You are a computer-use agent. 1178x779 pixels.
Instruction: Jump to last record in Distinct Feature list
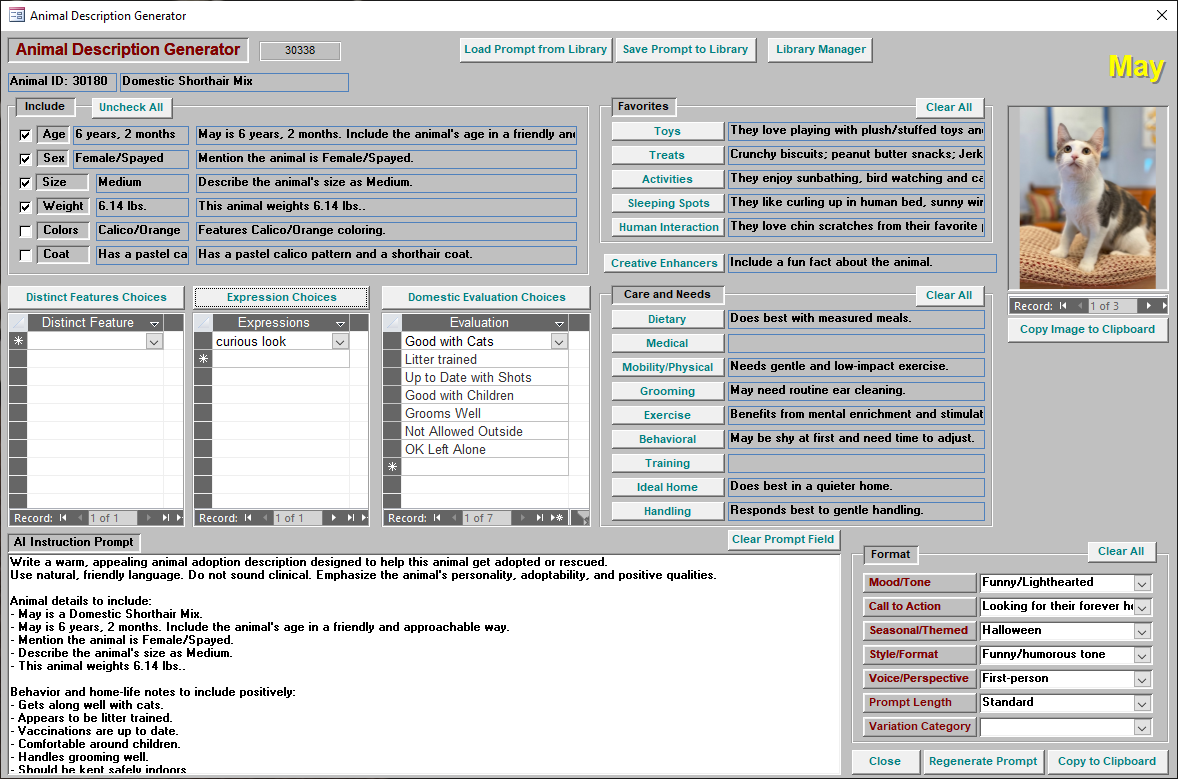pos(165,518)
